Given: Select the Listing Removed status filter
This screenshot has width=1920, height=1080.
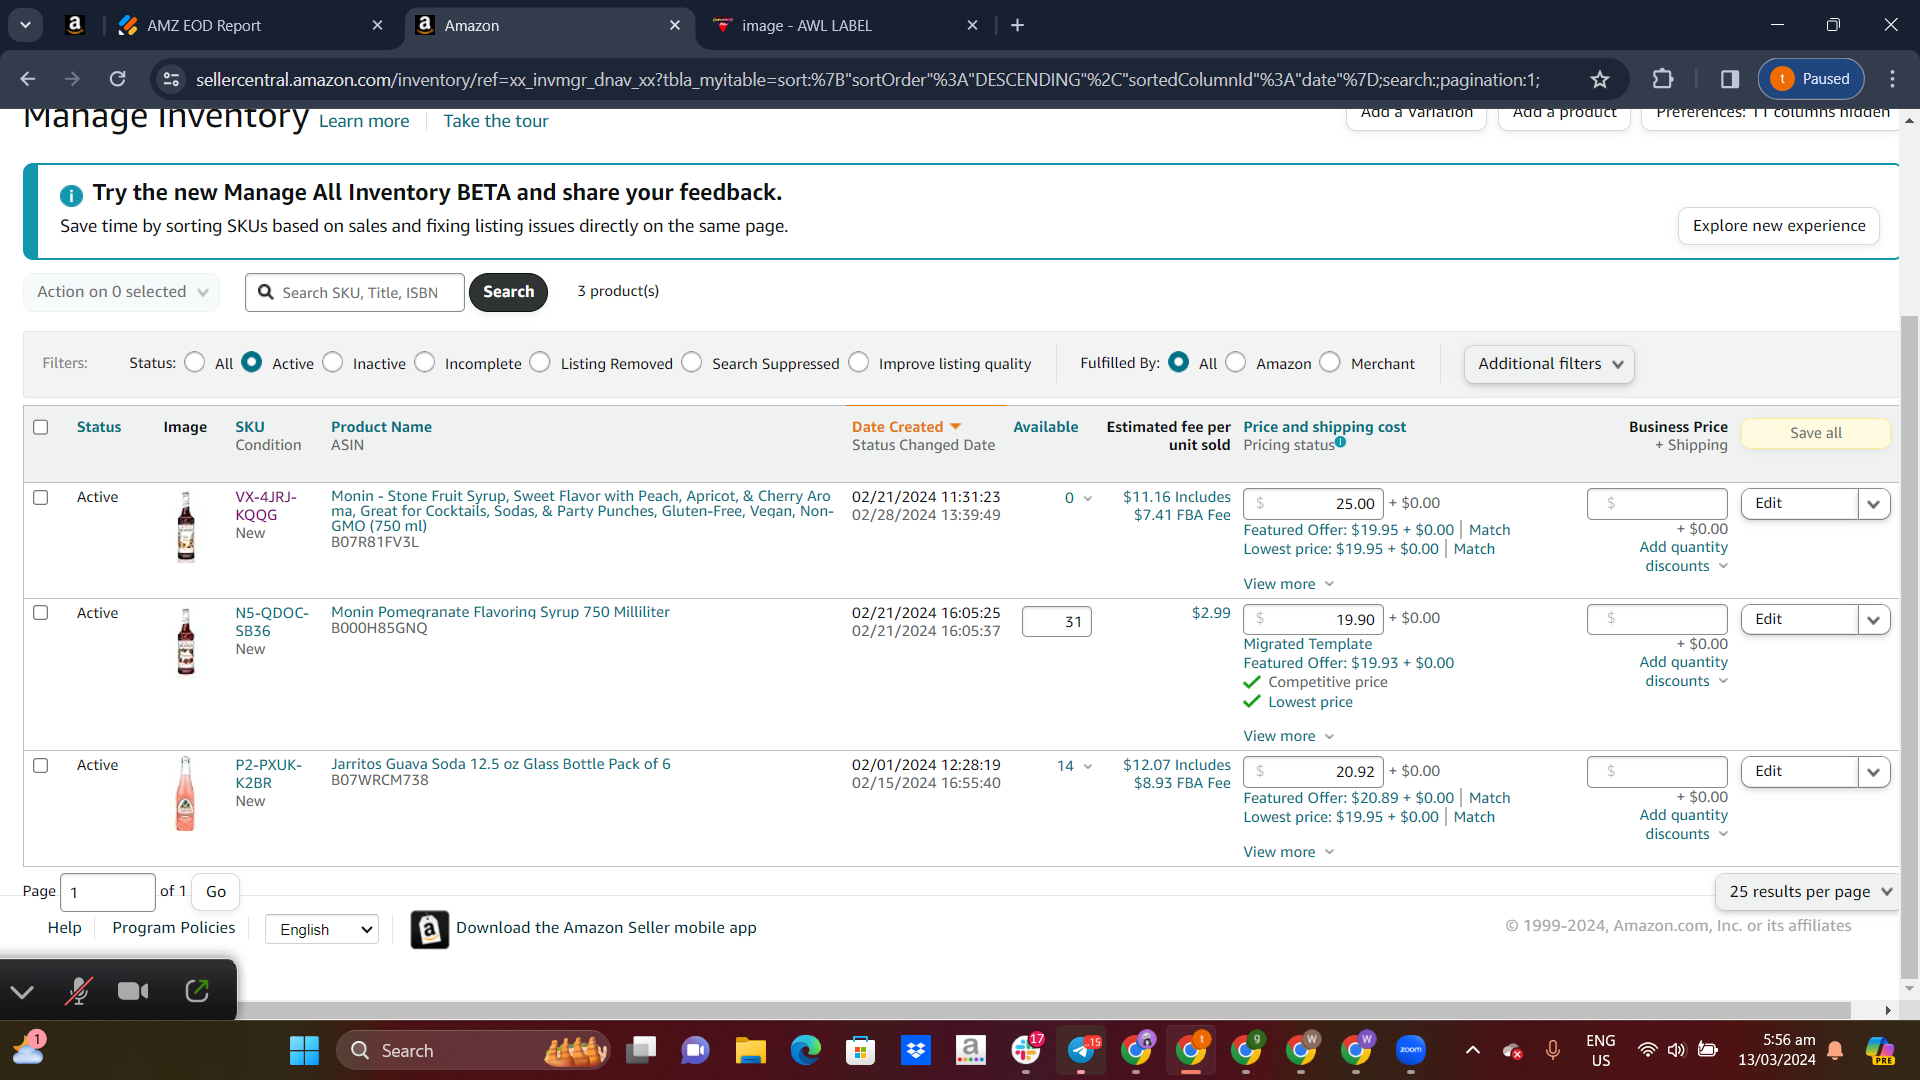Looking at the screenshot, I should pyautogui.click(x=540, y=363).
